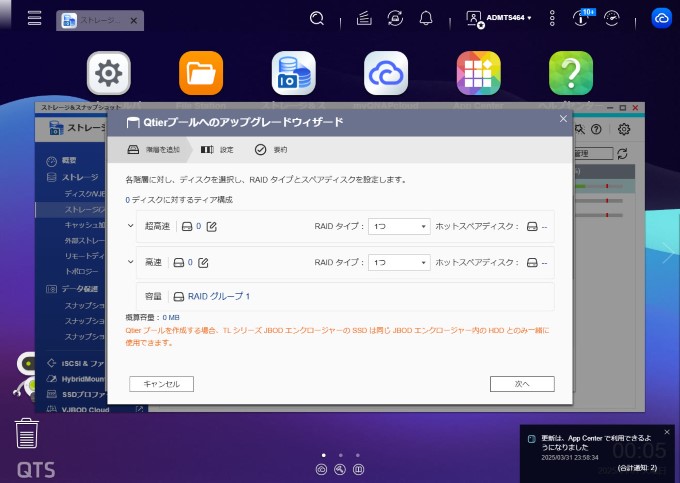This screenshot has height=483, width=680.
Task: Dismiss the App Center update notification
Action: 667,432
